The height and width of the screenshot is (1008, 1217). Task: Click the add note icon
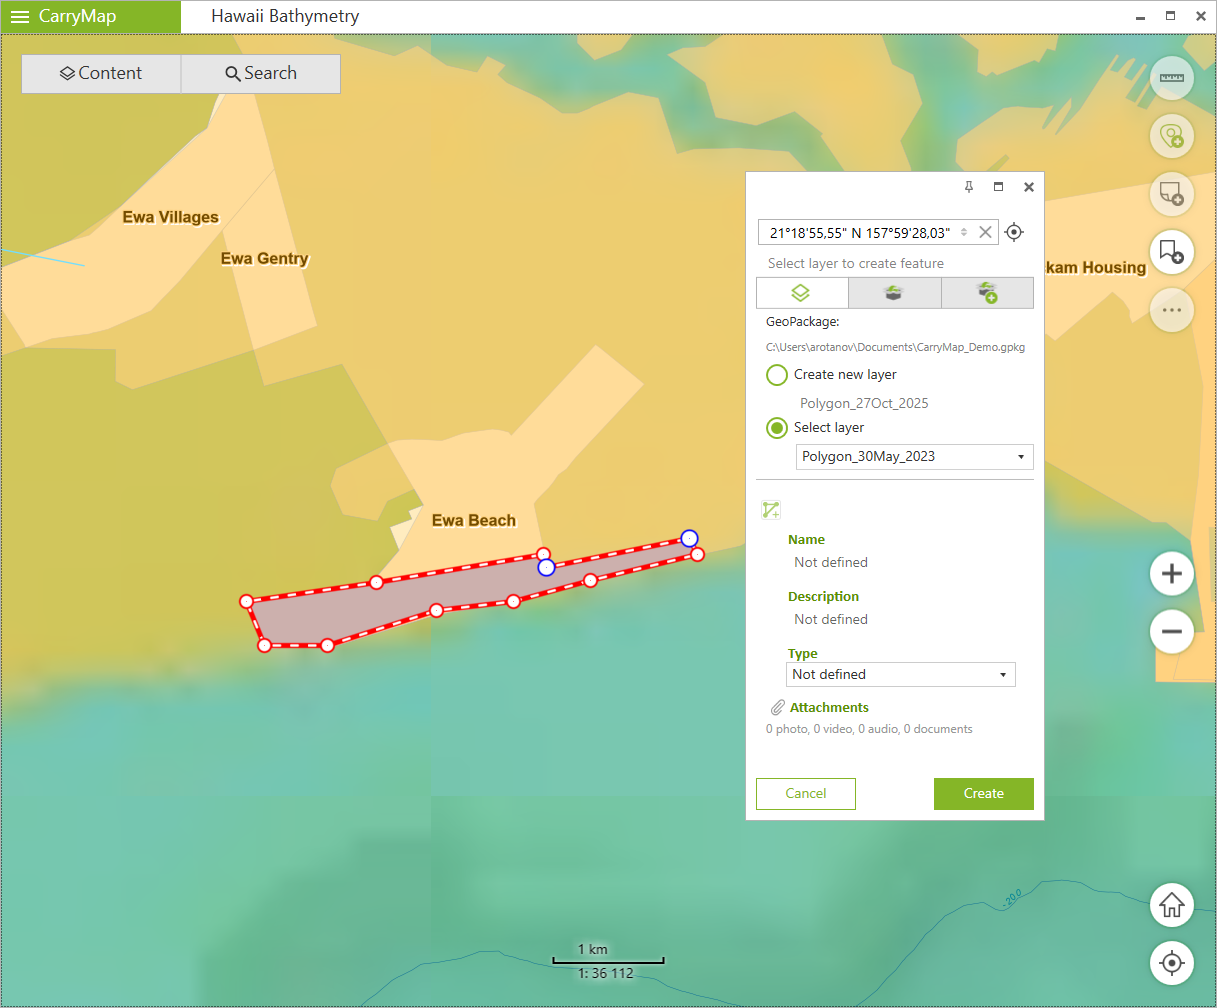(1171, 193)
